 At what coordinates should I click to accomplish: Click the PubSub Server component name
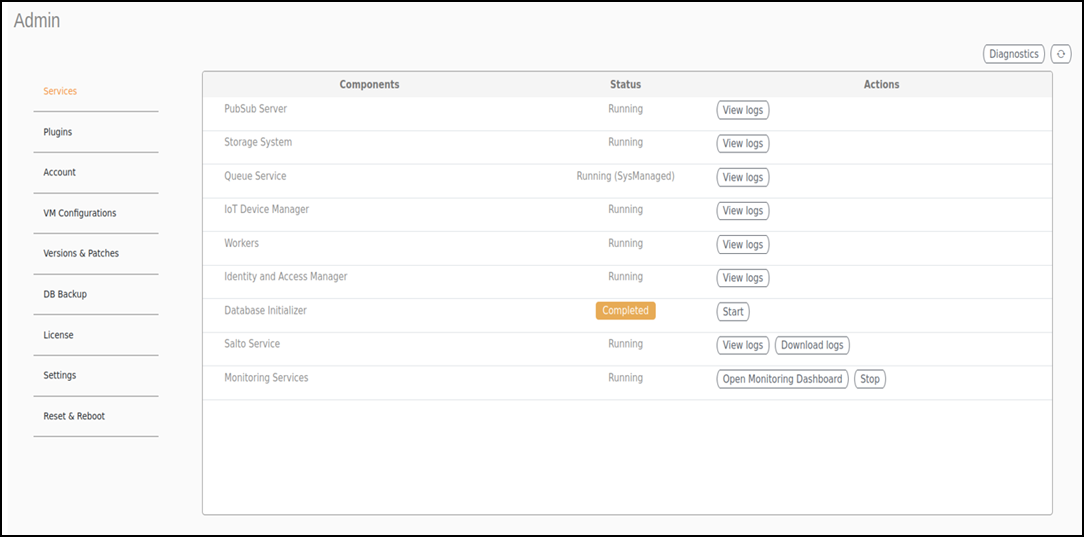click(x=255, y=109)
